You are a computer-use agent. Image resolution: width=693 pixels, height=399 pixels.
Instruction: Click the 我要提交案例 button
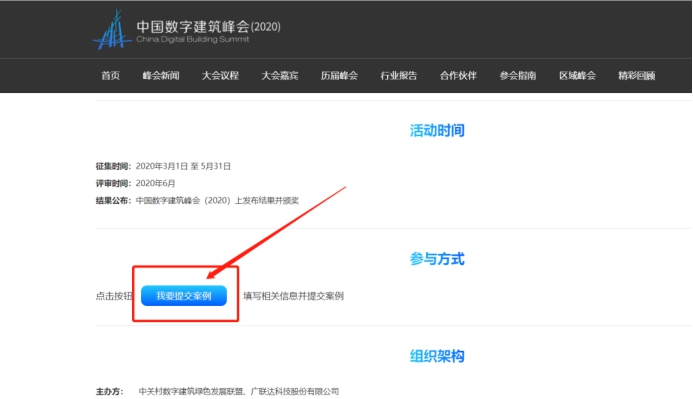tap(184, 296)
